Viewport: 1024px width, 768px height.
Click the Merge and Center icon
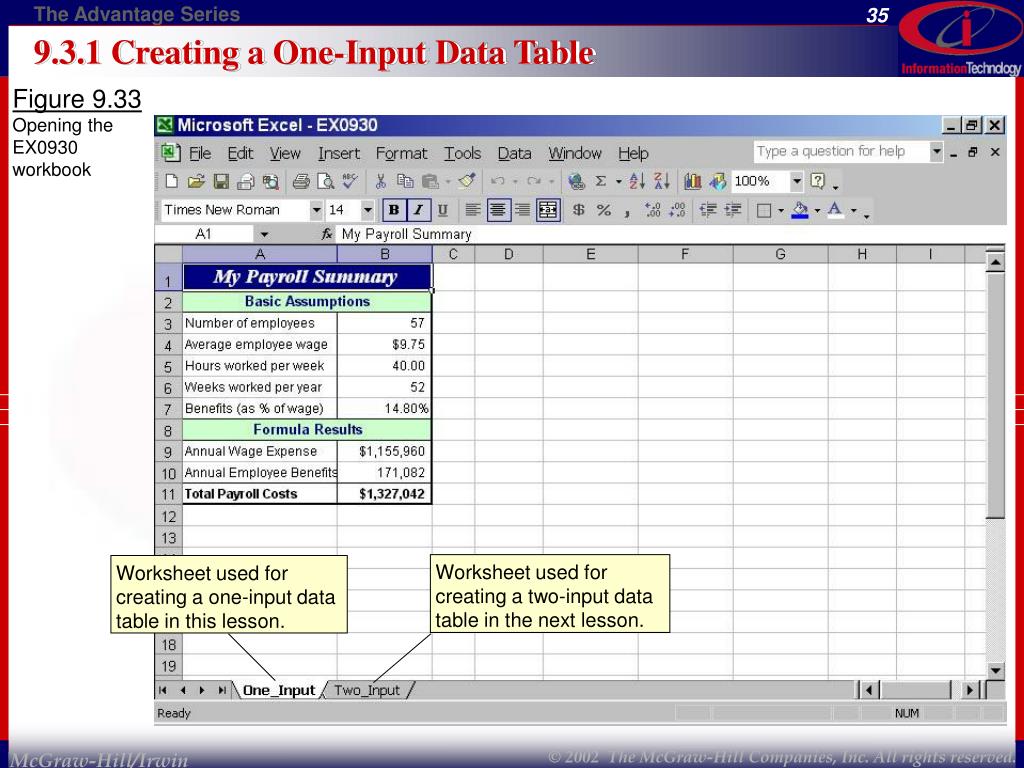548,210
